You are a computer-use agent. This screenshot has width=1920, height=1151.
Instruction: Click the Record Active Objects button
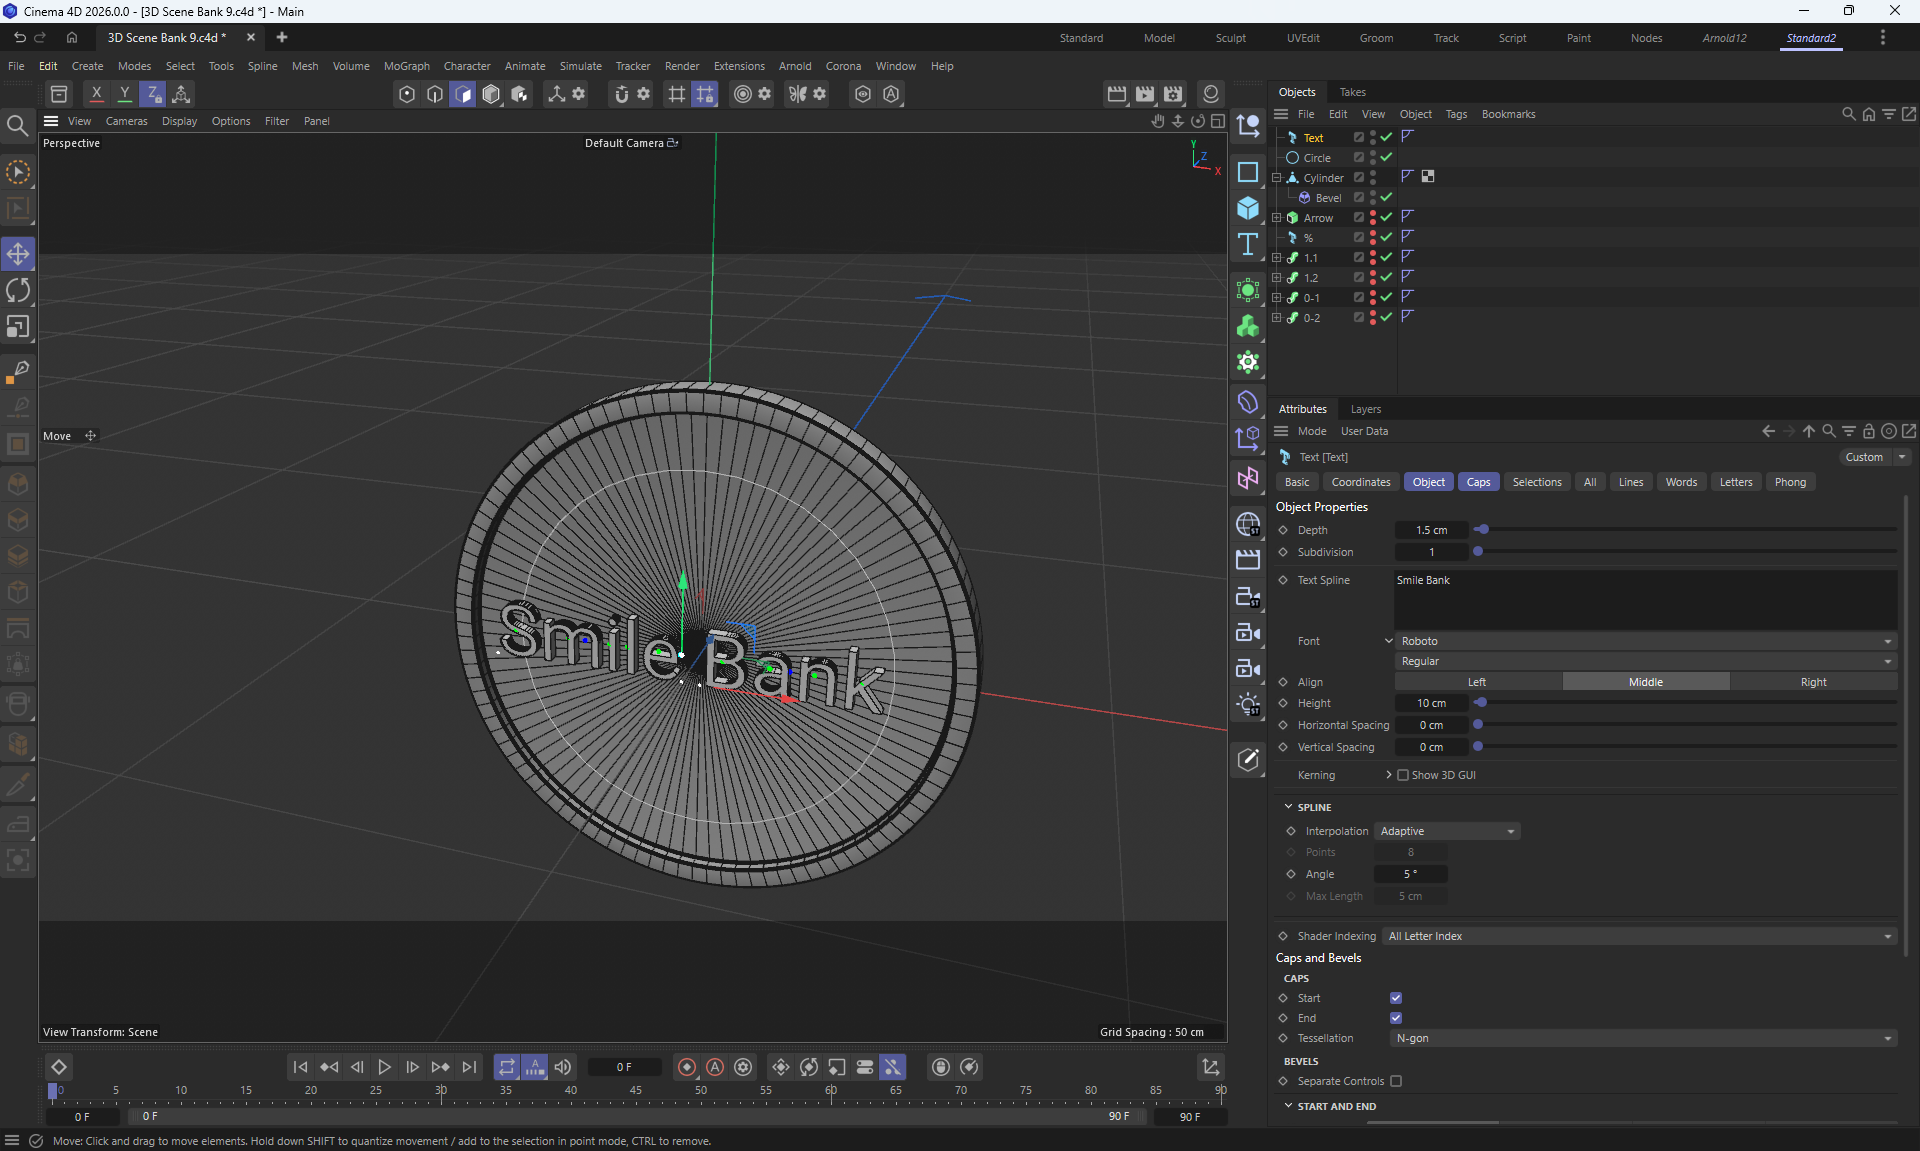[x=686, y=1067]
